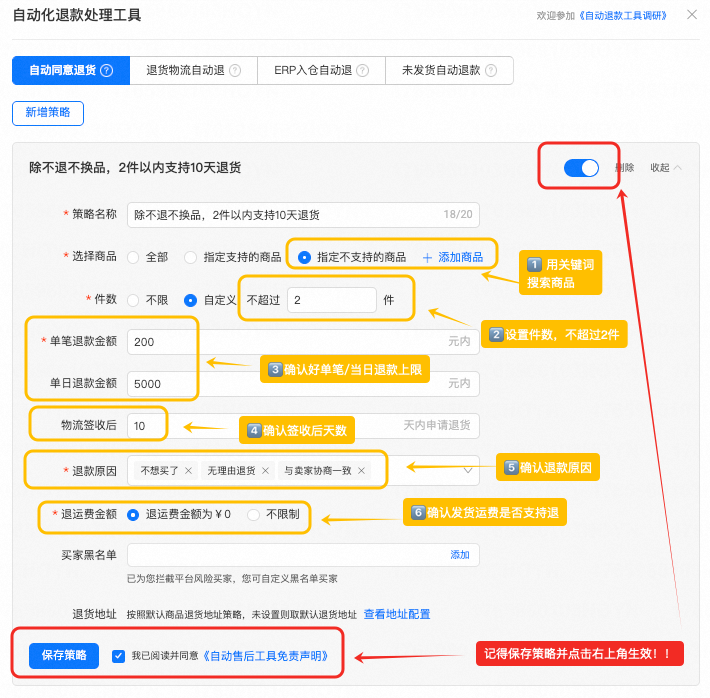Open the 未发货自动退款 tab
Image resolution: width=710 pixels, height=698 pixels.
coord(441,71)
